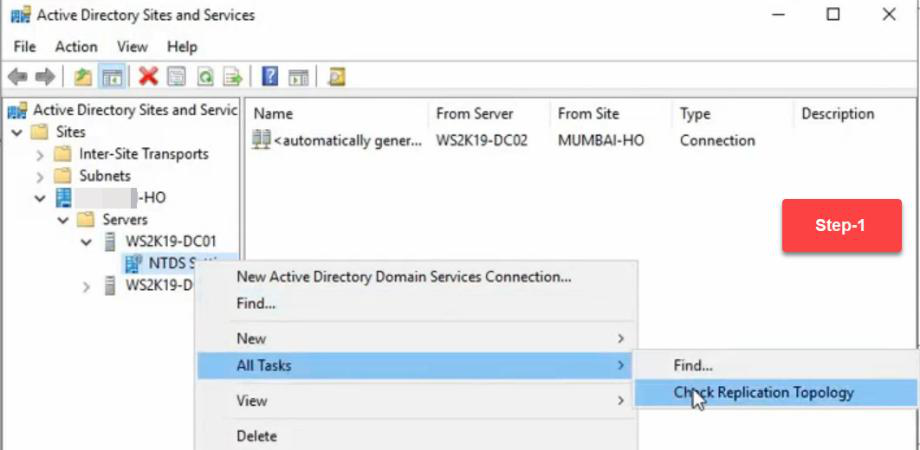Image resolution: width=920 pixels, height=450 pixels.
Task: Click the Export List toolbar icon
Action: tap(233, 76)
